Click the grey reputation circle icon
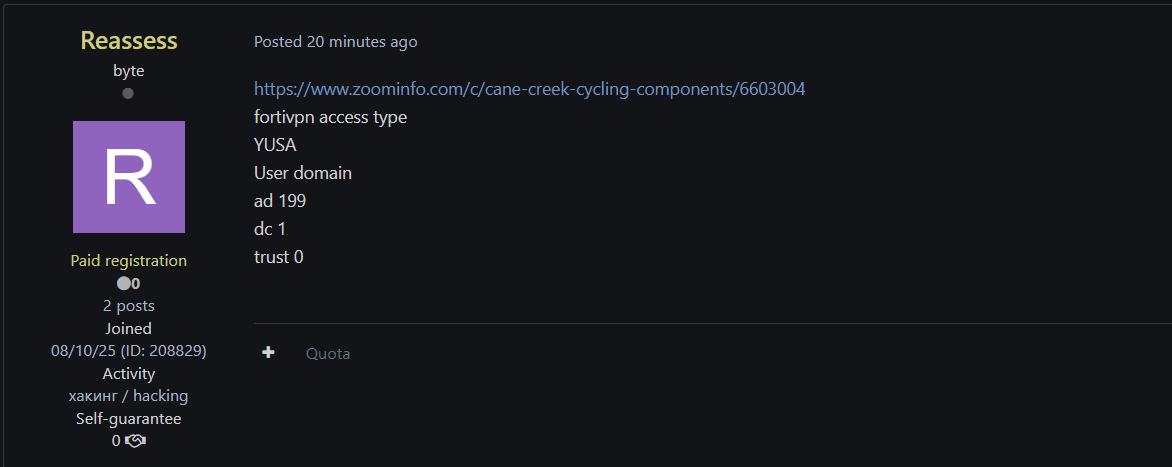Screen dimensions: 1172x467 123,283
